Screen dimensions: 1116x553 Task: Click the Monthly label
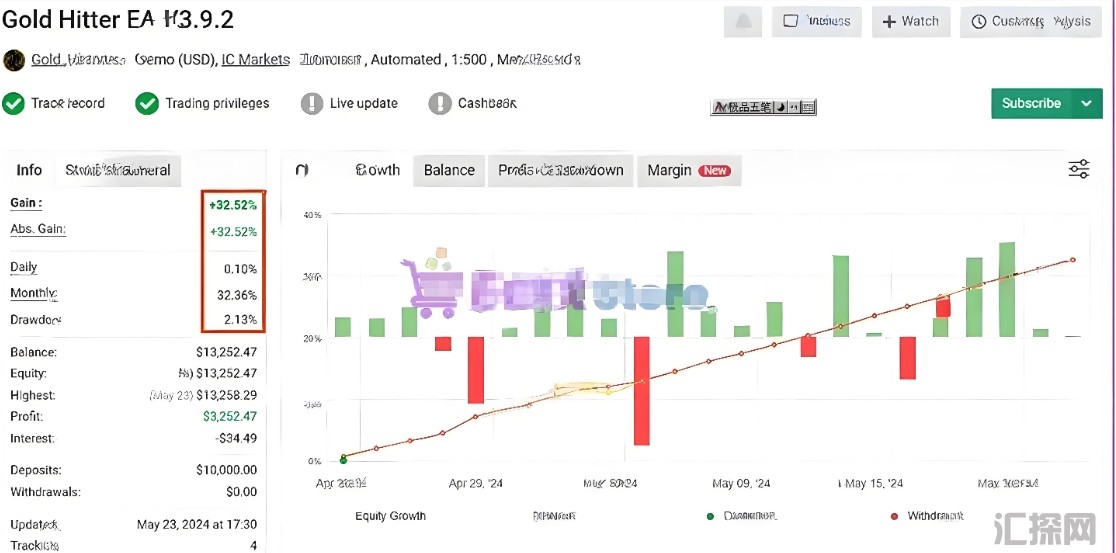pos(33,293)
